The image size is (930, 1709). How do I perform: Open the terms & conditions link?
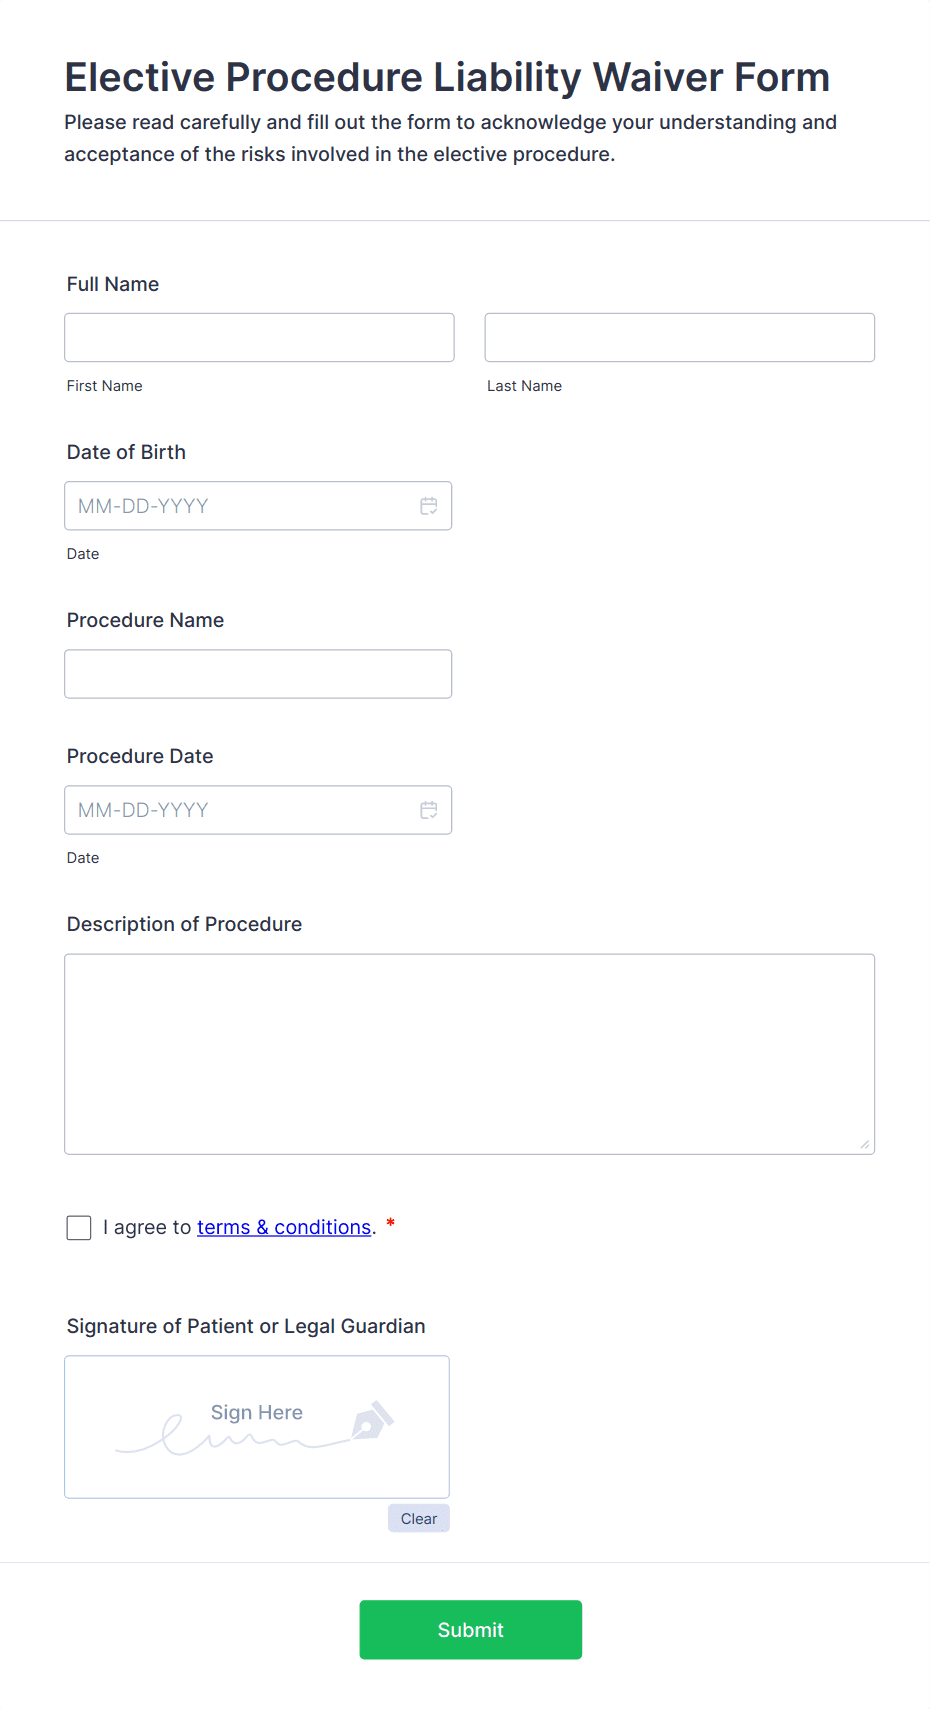pyautogui.click(x=284, y=1227)
